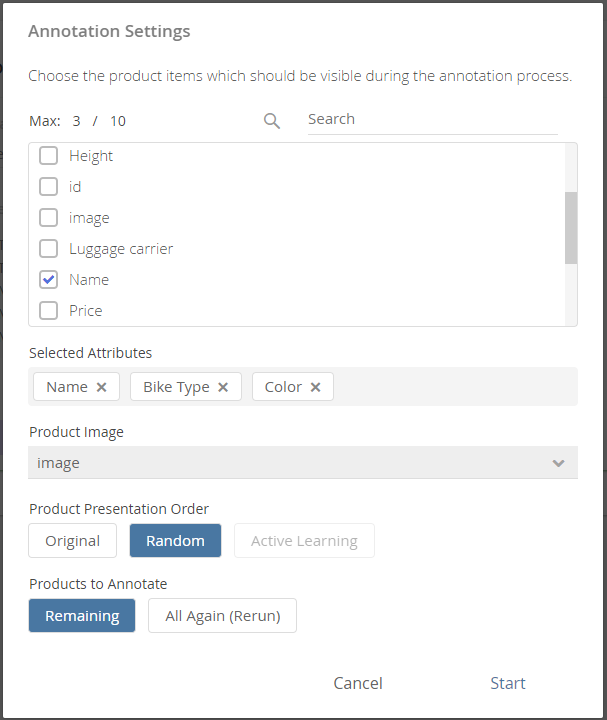The image size is (607, 720).
Task: Uncheck the Name checkbox
Action: point(48,280)
